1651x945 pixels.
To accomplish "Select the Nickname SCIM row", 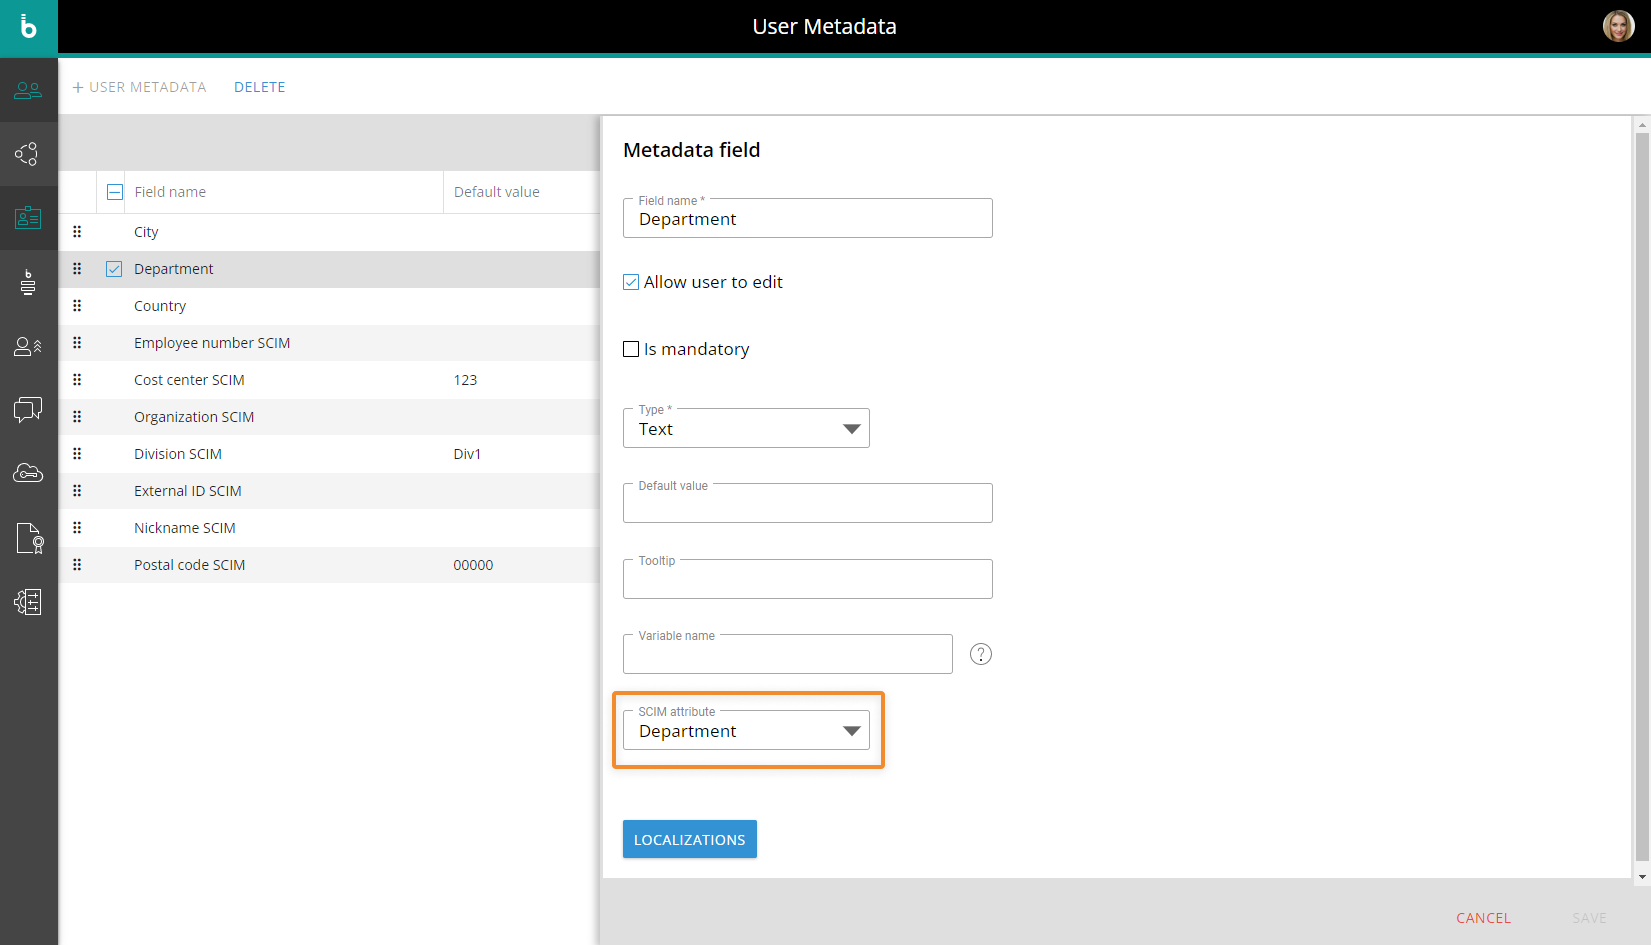I will pyautogui.click(x=330, y=528).
